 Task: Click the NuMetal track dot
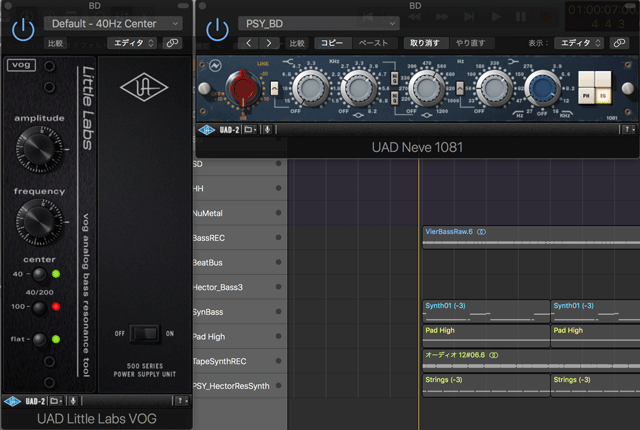(x=278, y=213)
